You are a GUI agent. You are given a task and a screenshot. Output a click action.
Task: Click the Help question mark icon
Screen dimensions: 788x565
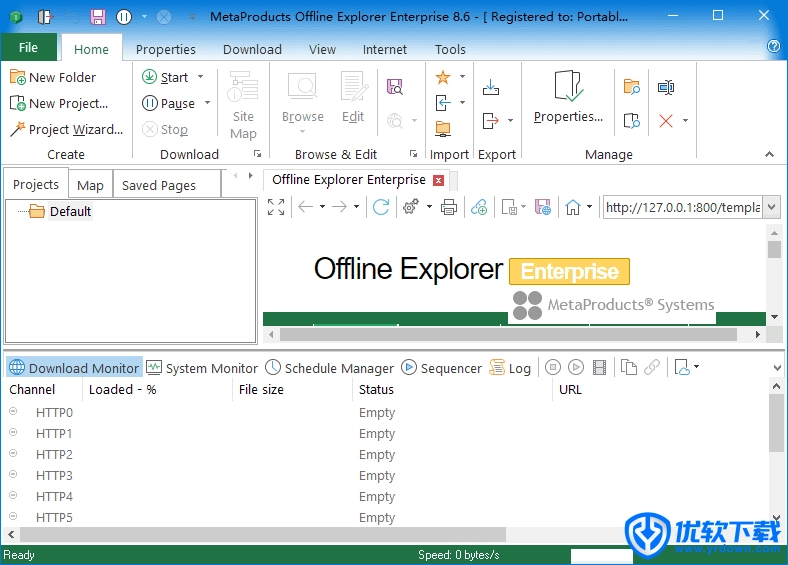click(x=773, y=46)
